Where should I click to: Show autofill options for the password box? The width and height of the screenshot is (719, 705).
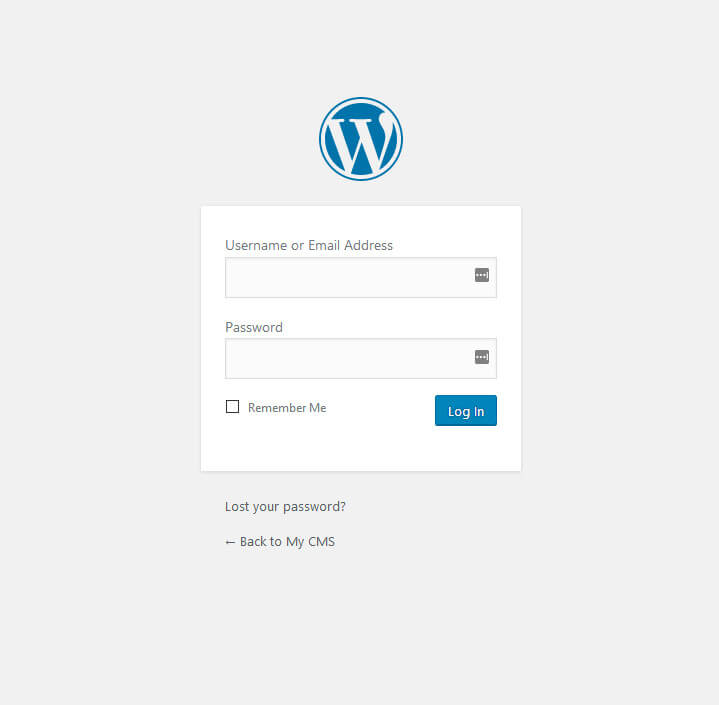point(481,357)
